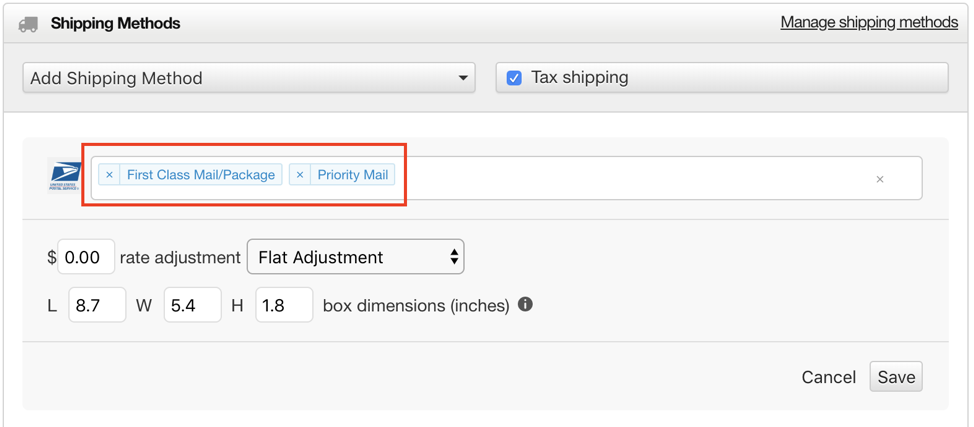Open the Manage shipping methods link
This screenshot has width=974, height=427.
[869, 22]
